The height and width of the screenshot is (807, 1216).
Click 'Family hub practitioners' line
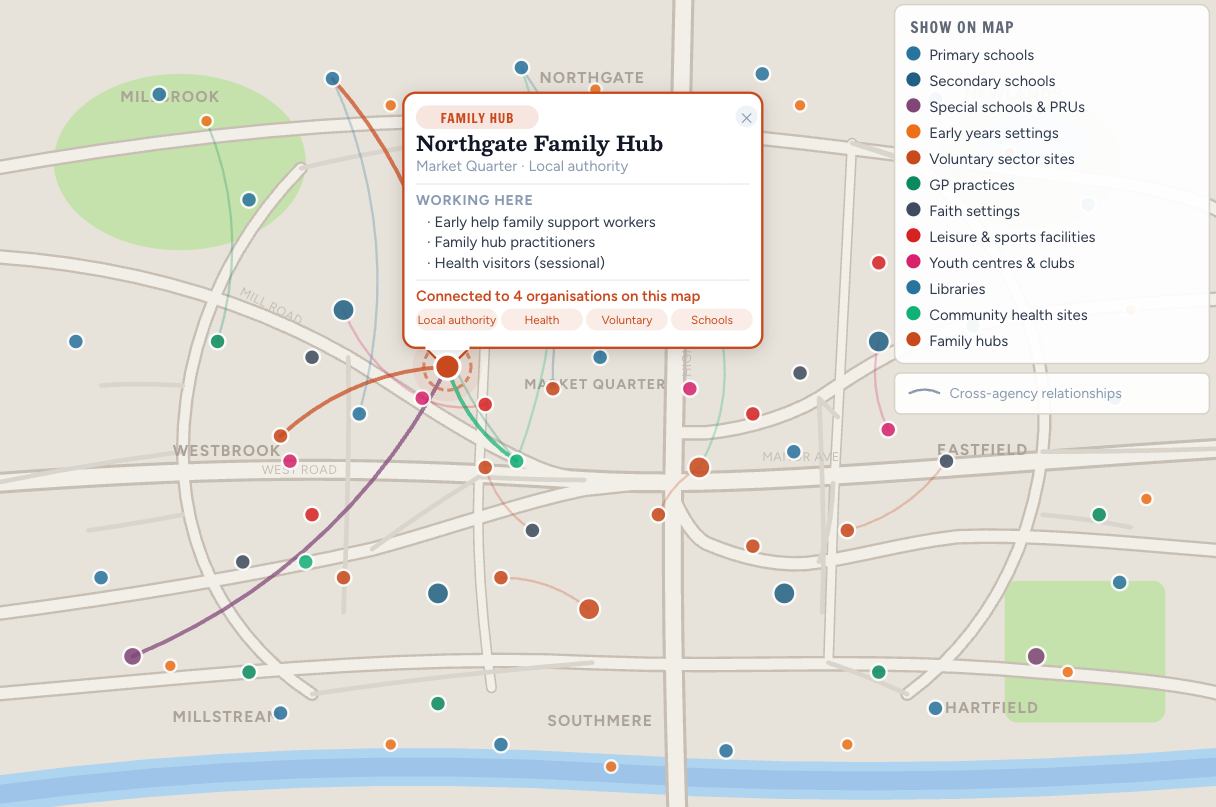click(515, 242)
